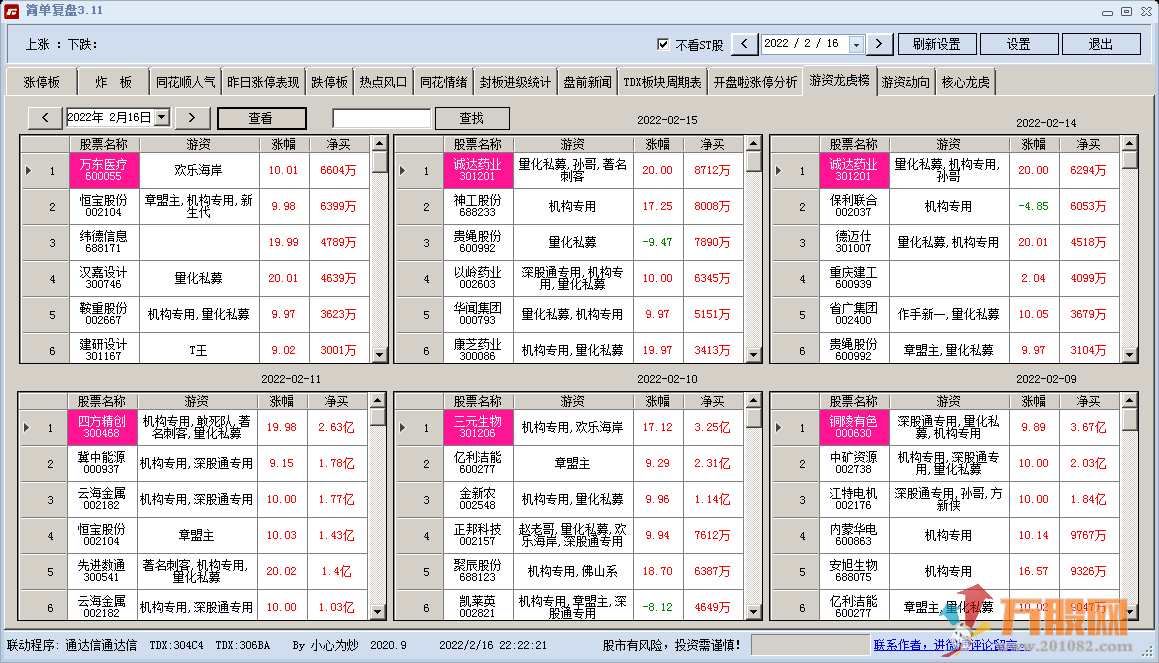This screenshot has height=663, width=1159.
Task: Select stock 纬德信息 688171
Action: point(103,242)
